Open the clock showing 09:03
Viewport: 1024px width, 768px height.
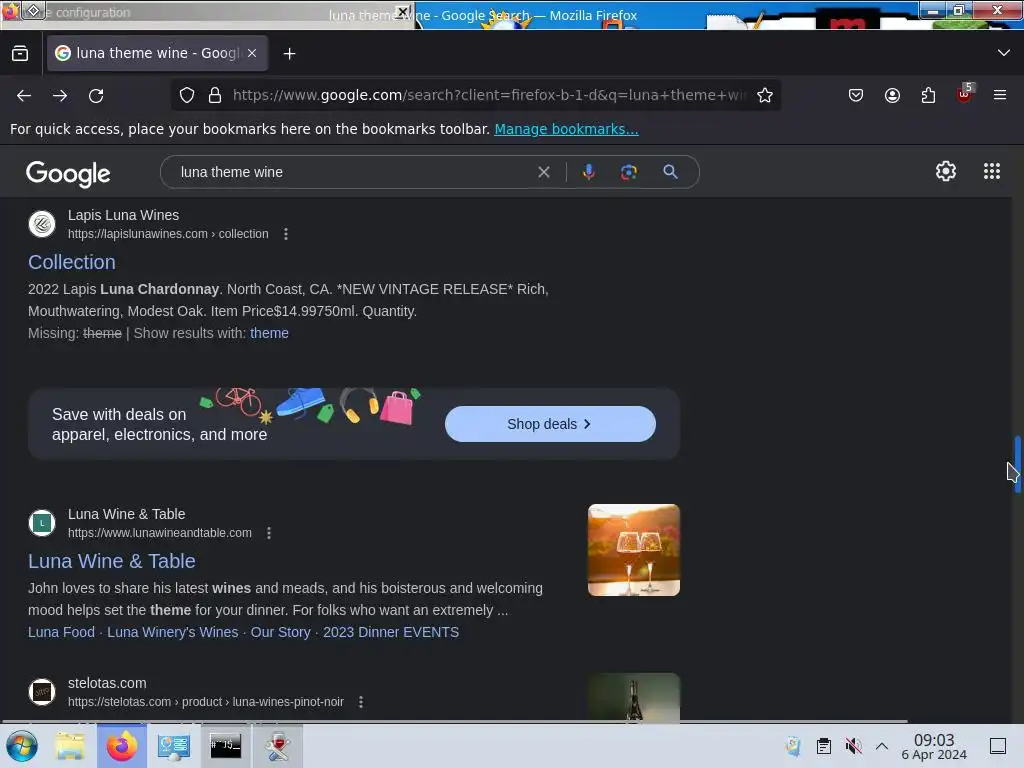coord(934,746)
